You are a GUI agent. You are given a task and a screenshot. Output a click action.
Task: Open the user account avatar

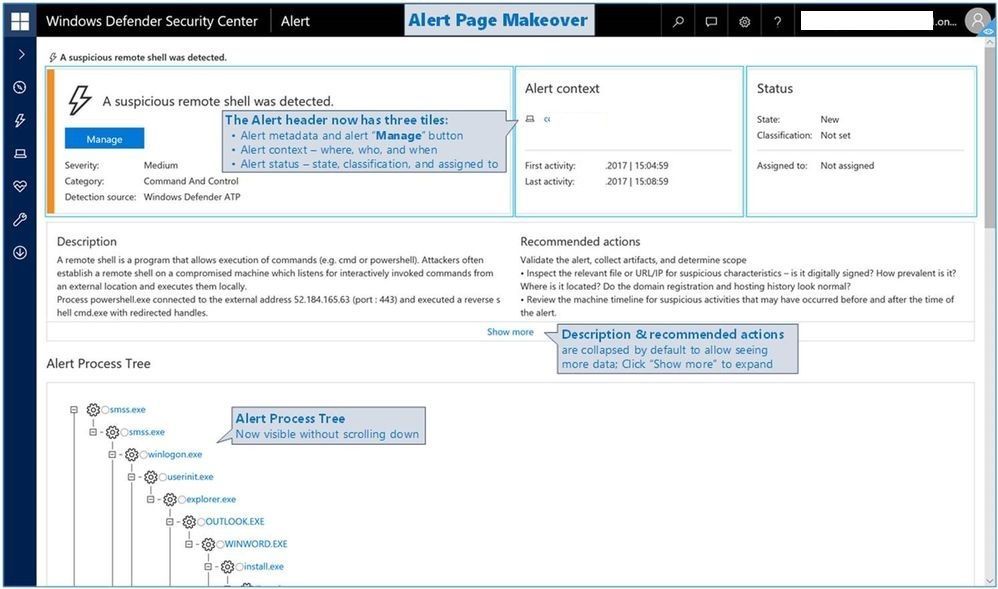pos(978,20)
